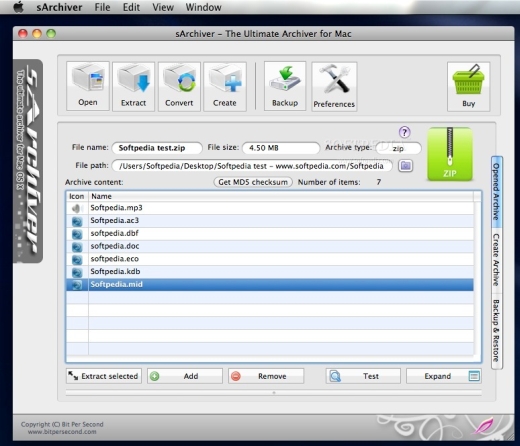Open the View menu
This screenshot has height=446, width=520.
coord(163,7)
